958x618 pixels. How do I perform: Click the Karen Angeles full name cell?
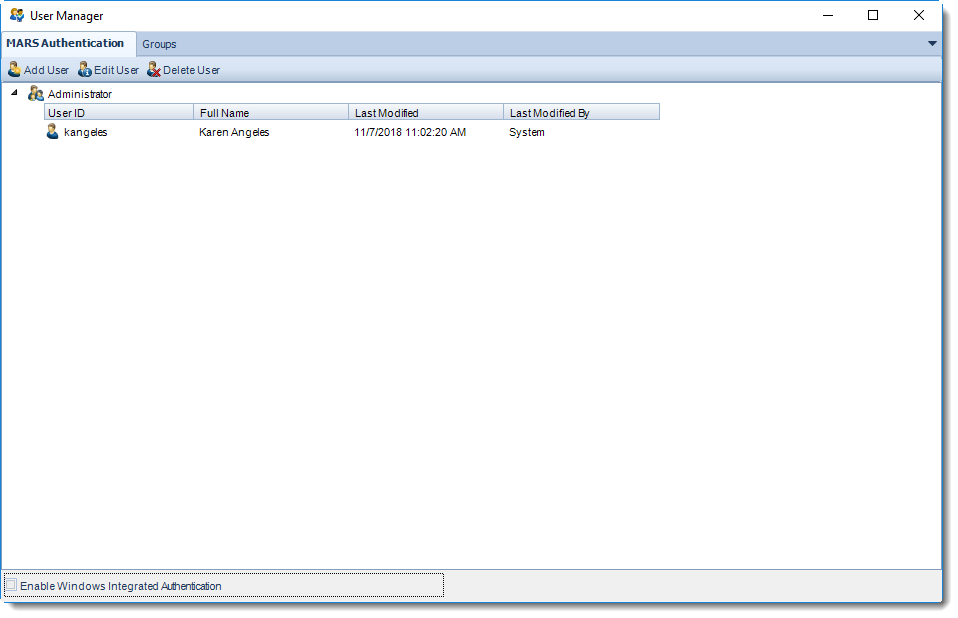(234, 132)
